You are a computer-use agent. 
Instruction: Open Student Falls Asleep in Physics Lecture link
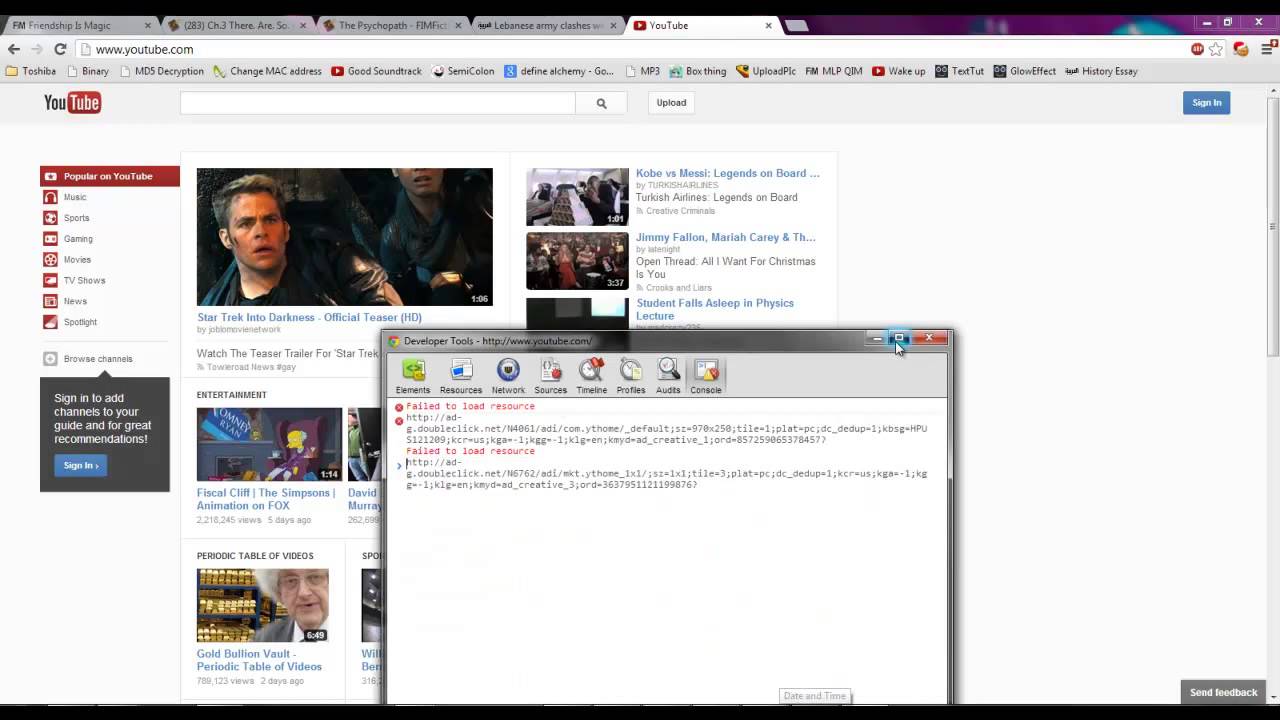coord(715,309)
